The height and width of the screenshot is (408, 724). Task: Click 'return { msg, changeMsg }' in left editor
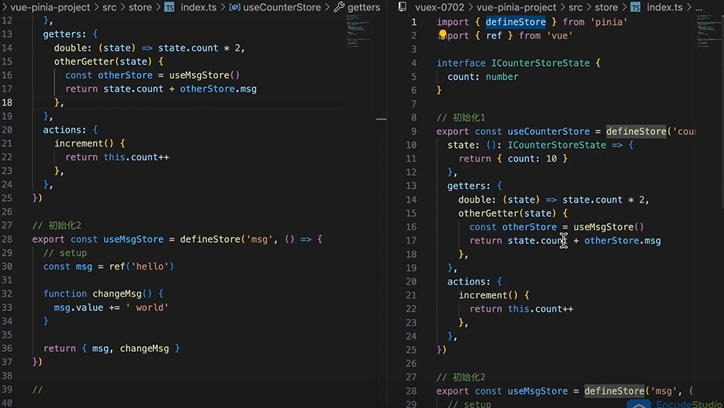[111, 348]
